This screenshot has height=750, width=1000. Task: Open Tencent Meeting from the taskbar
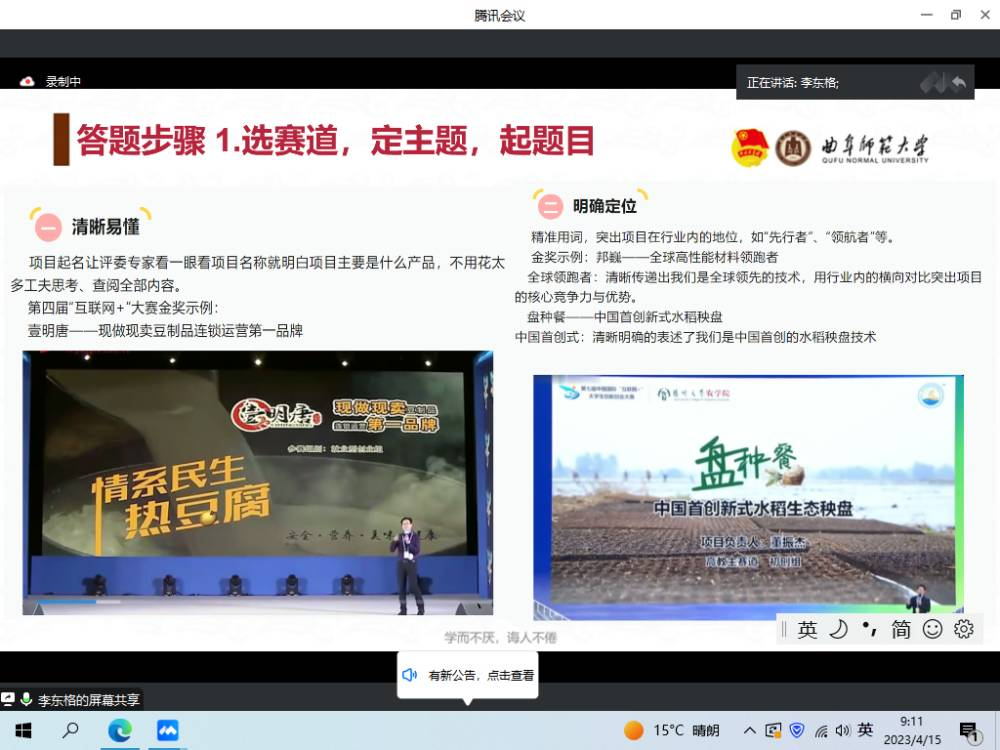click(x=166, y=731)
